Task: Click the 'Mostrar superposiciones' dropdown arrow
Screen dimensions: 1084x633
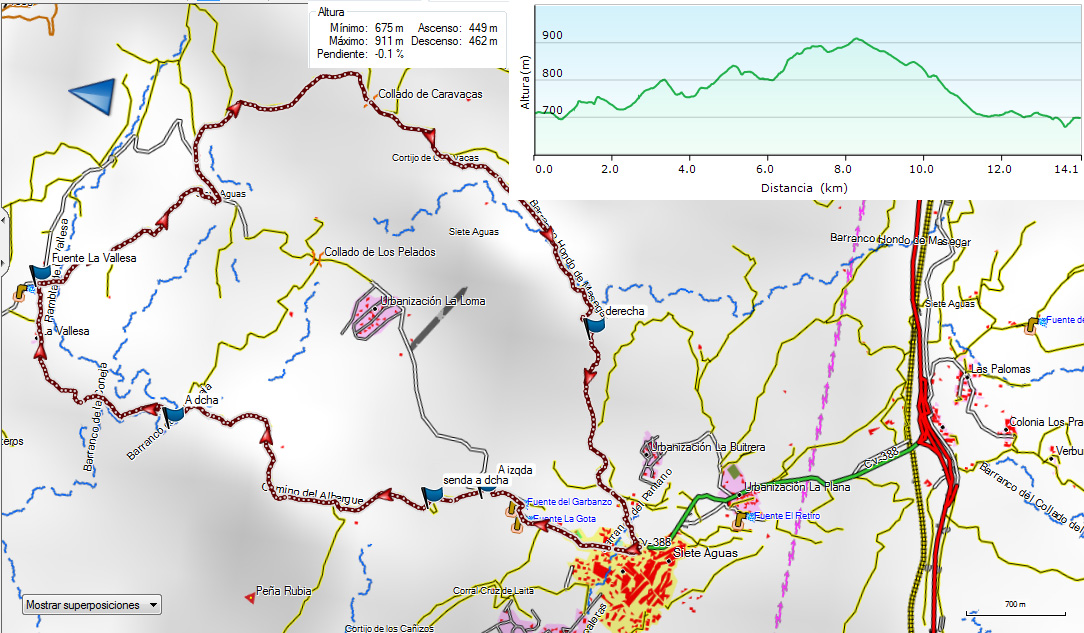Action: click(152, 605)
